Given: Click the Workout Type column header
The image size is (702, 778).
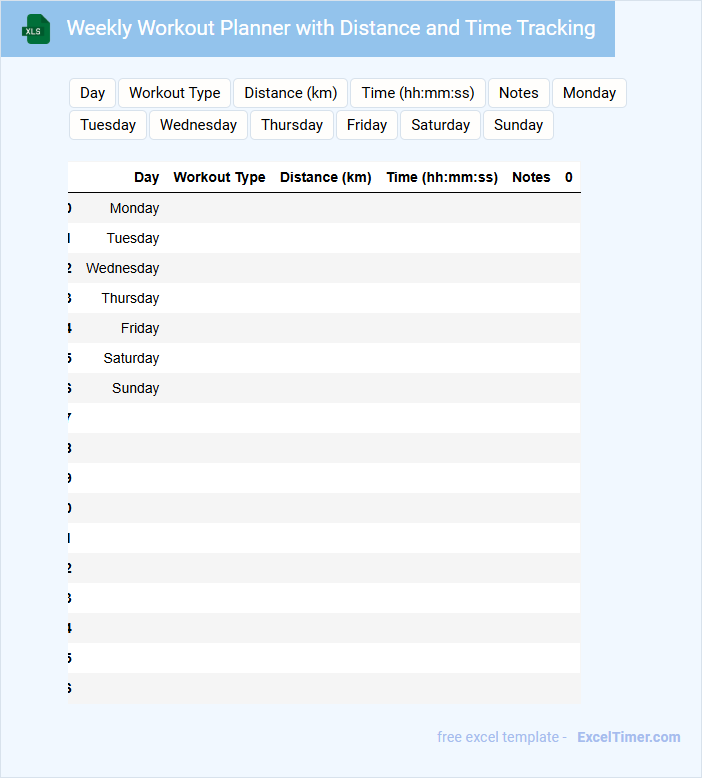Looking at the screenshot, I should click(x=219, y=177).
